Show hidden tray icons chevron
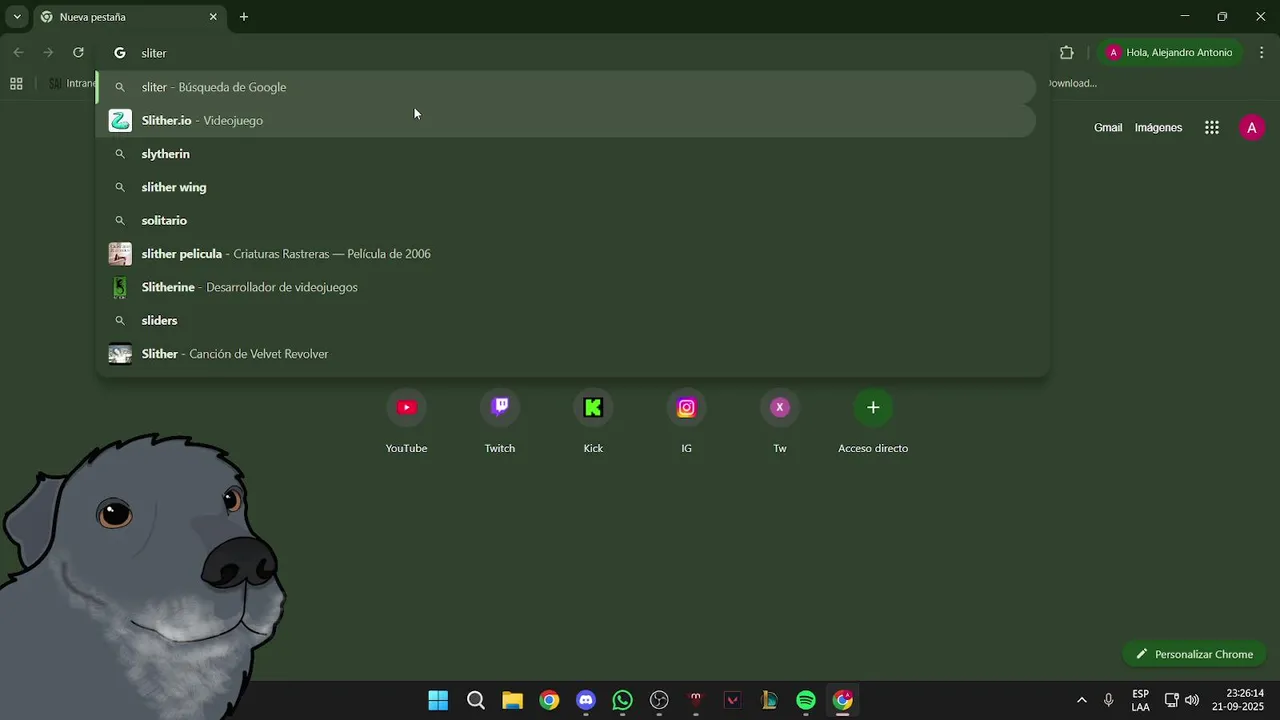 (1081, 700)
